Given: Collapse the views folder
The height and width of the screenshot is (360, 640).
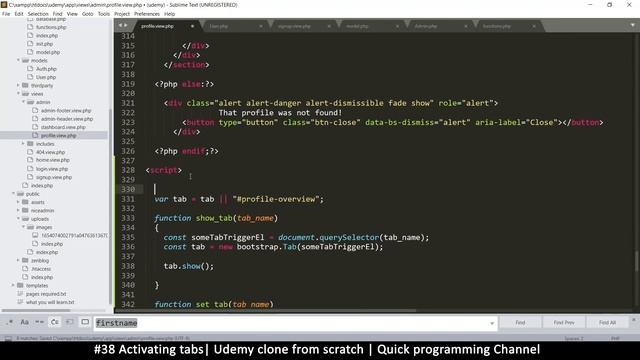Looking at the screenshot, I should tap(18, 93).
